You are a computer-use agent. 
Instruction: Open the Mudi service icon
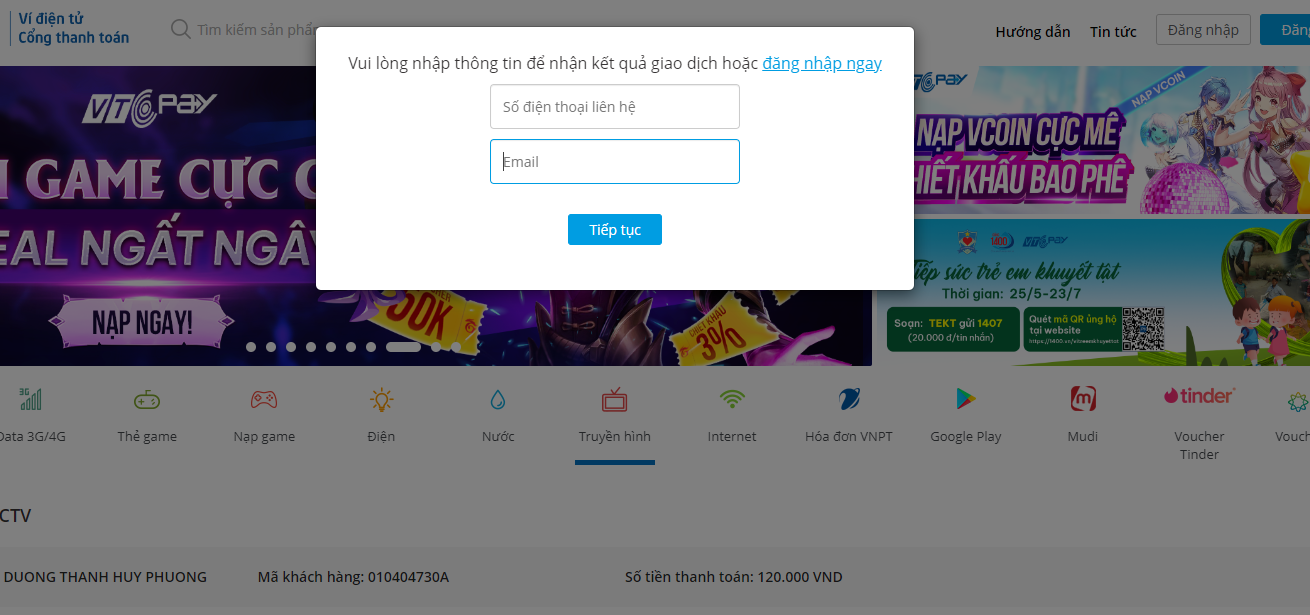pyautogui.click(x=1083, y=399)
